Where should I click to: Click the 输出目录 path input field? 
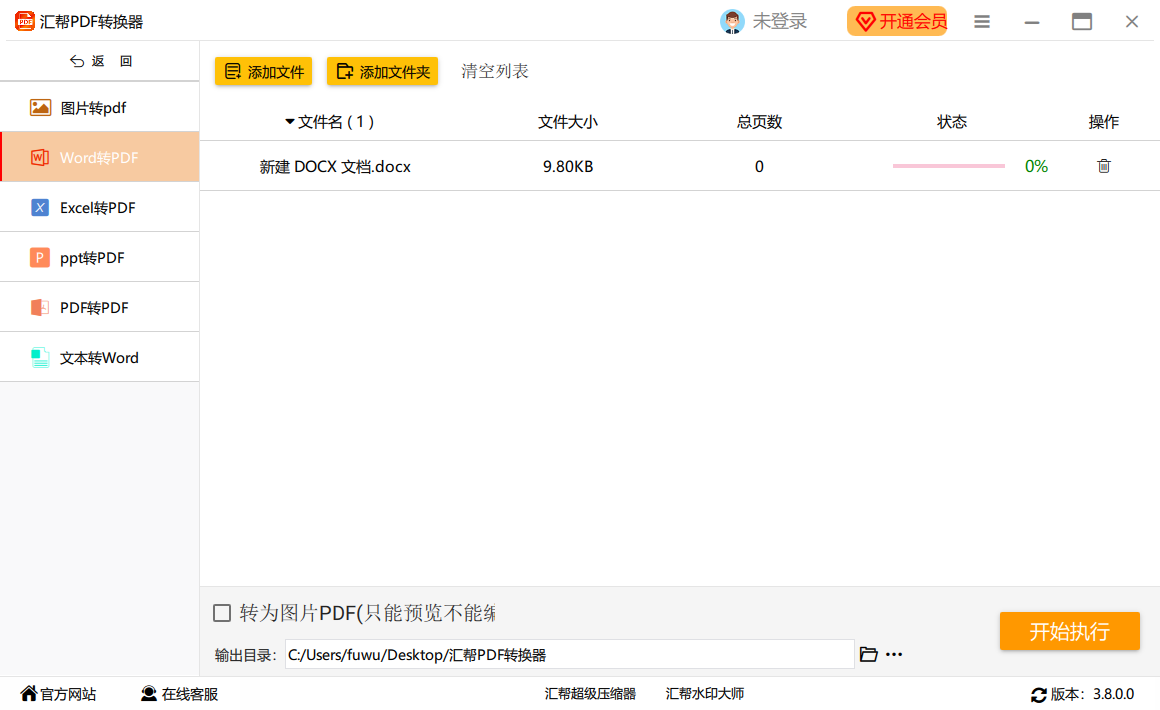tap(570, 655)
